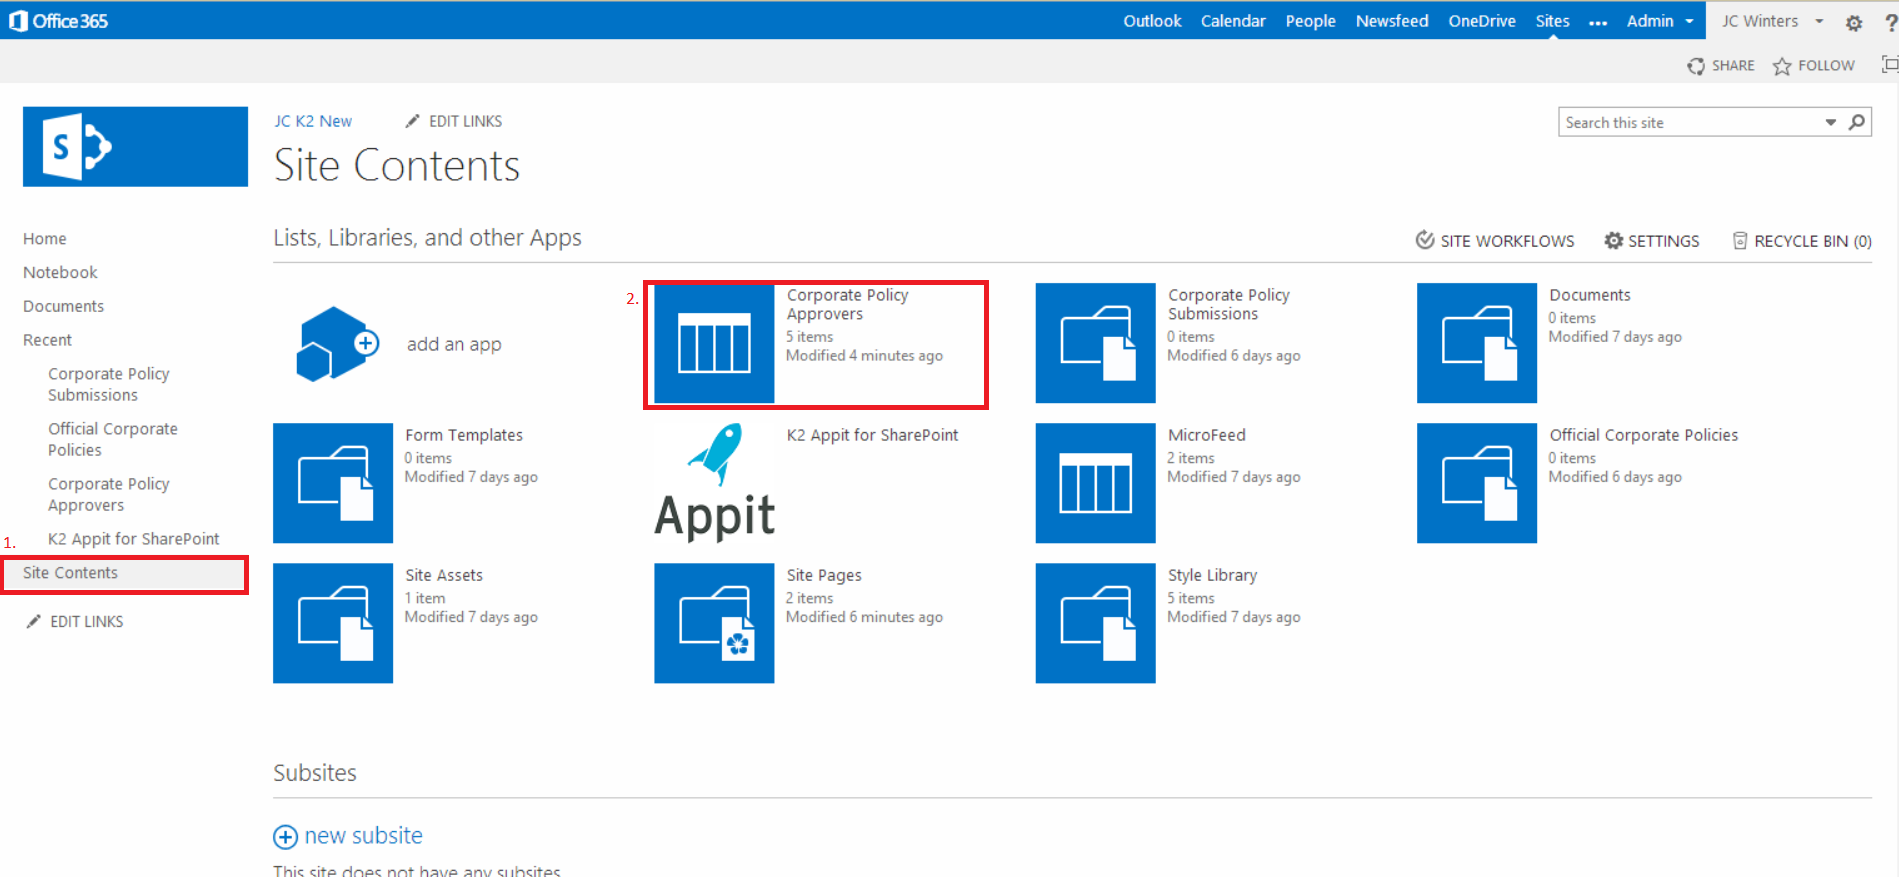Click the Settings gear beside SETTINGS
Screen dimensions: 1899x877
click(x=1614, y=241)
